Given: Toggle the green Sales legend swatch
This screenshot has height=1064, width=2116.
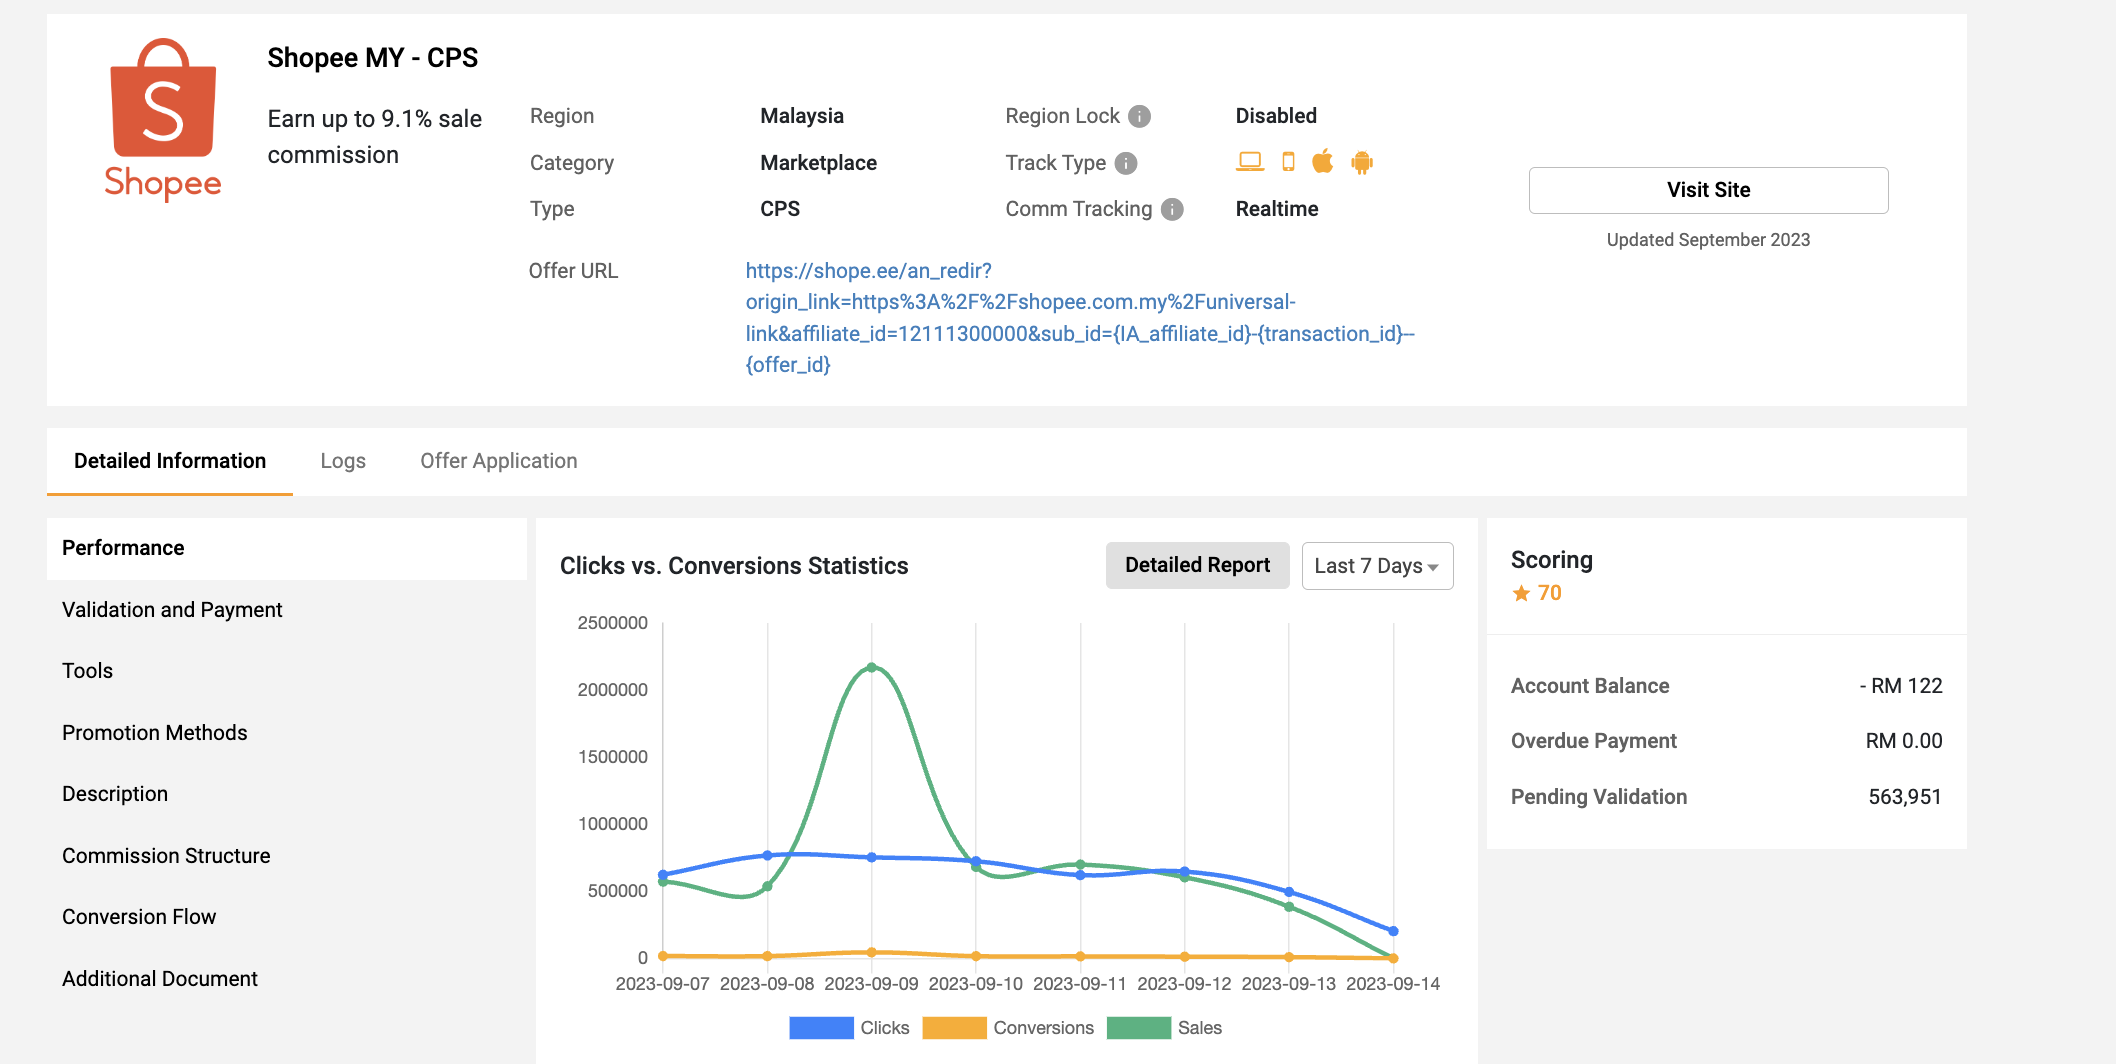Looking at the screenshot, I should (1139, 1028).
